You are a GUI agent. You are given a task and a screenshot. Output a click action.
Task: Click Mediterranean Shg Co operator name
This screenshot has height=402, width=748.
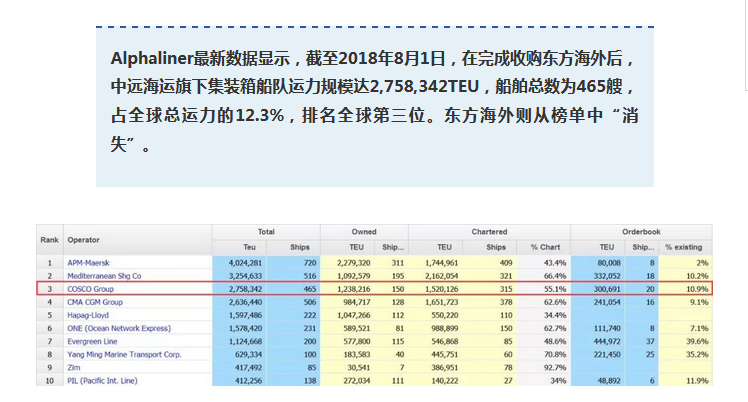point(105,275)
